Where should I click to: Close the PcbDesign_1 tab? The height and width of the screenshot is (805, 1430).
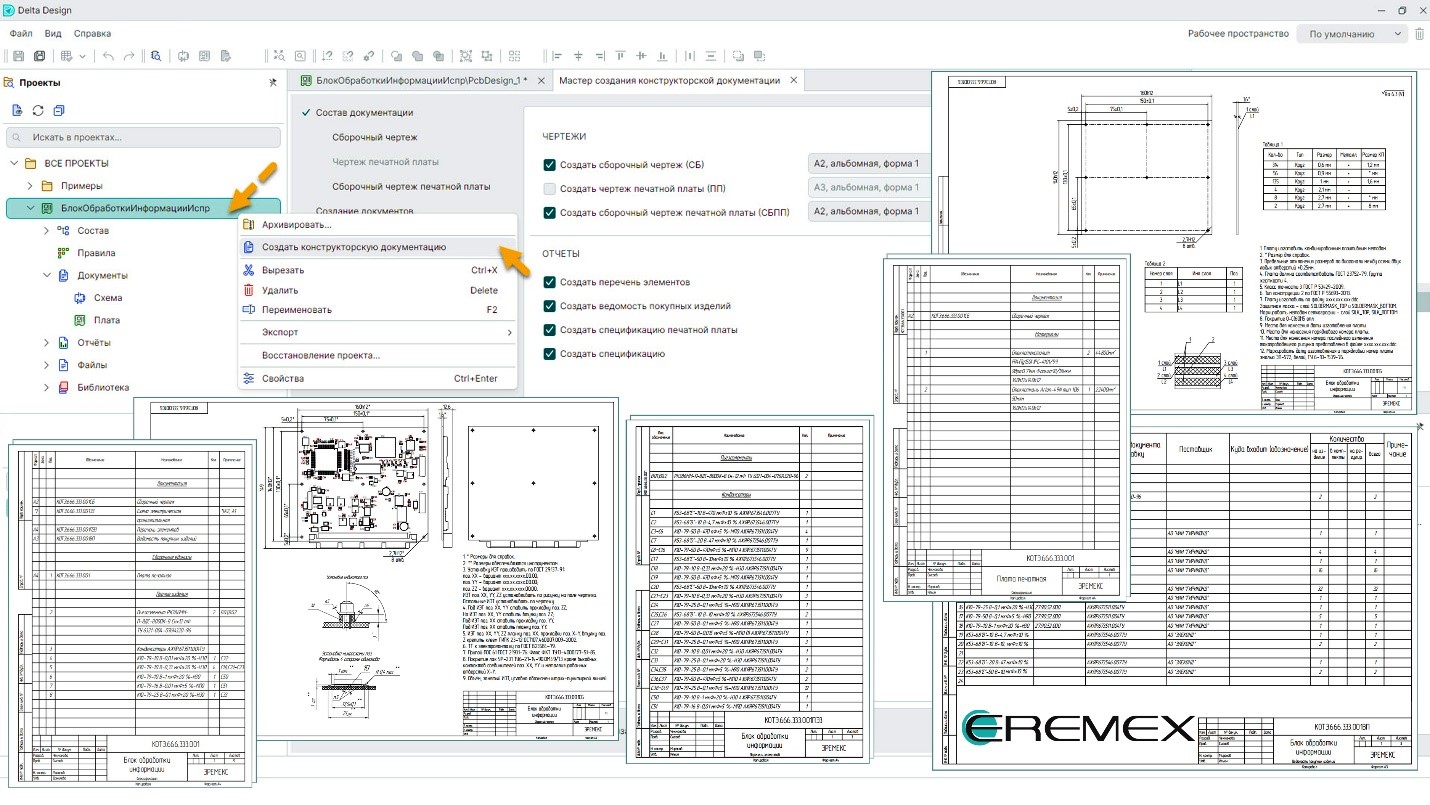(x=541, y=80)
